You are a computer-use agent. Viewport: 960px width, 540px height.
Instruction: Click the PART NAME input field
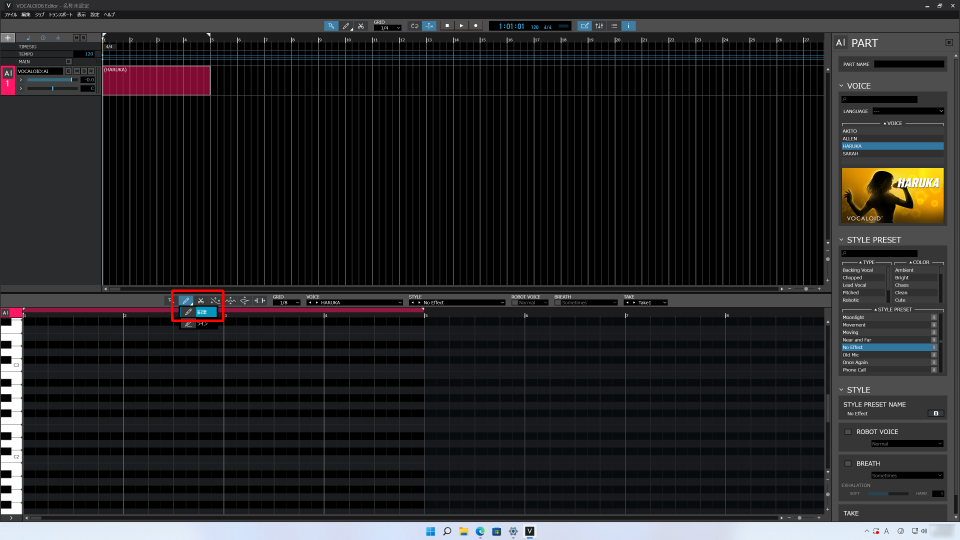tap(909, 64)
